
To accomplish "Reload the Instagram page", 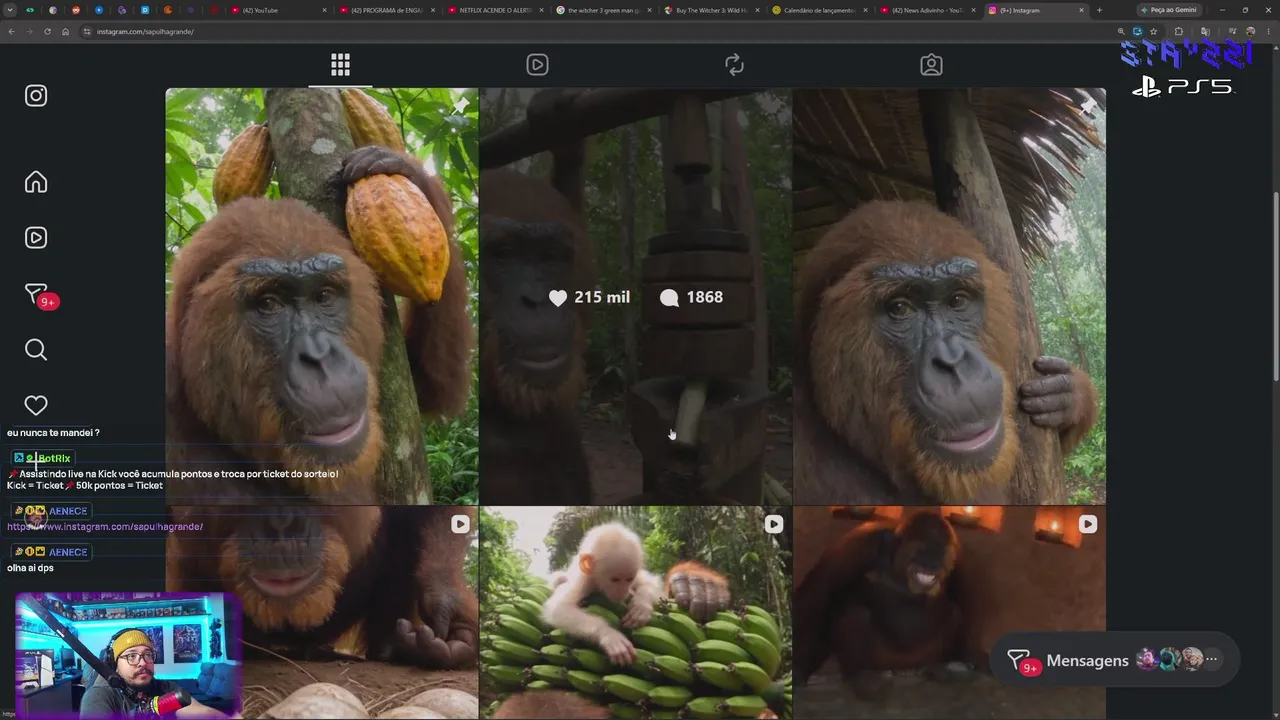I will [47, 31].
